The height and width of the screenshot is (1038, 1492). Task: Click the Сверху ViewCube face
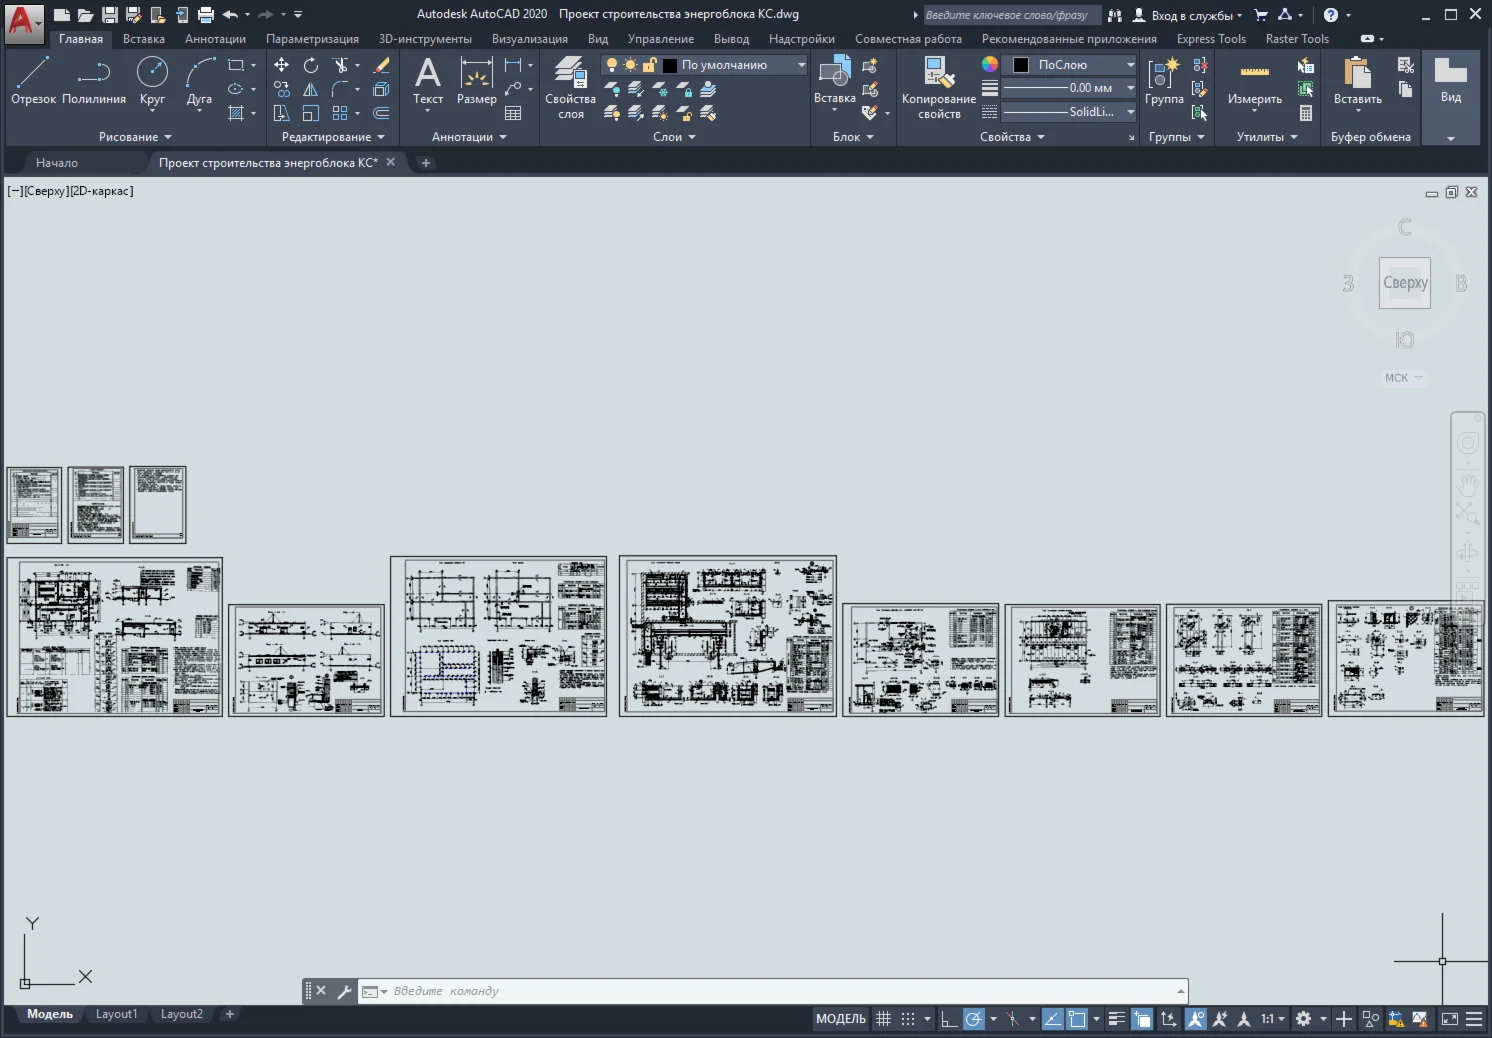(1405, 283)
